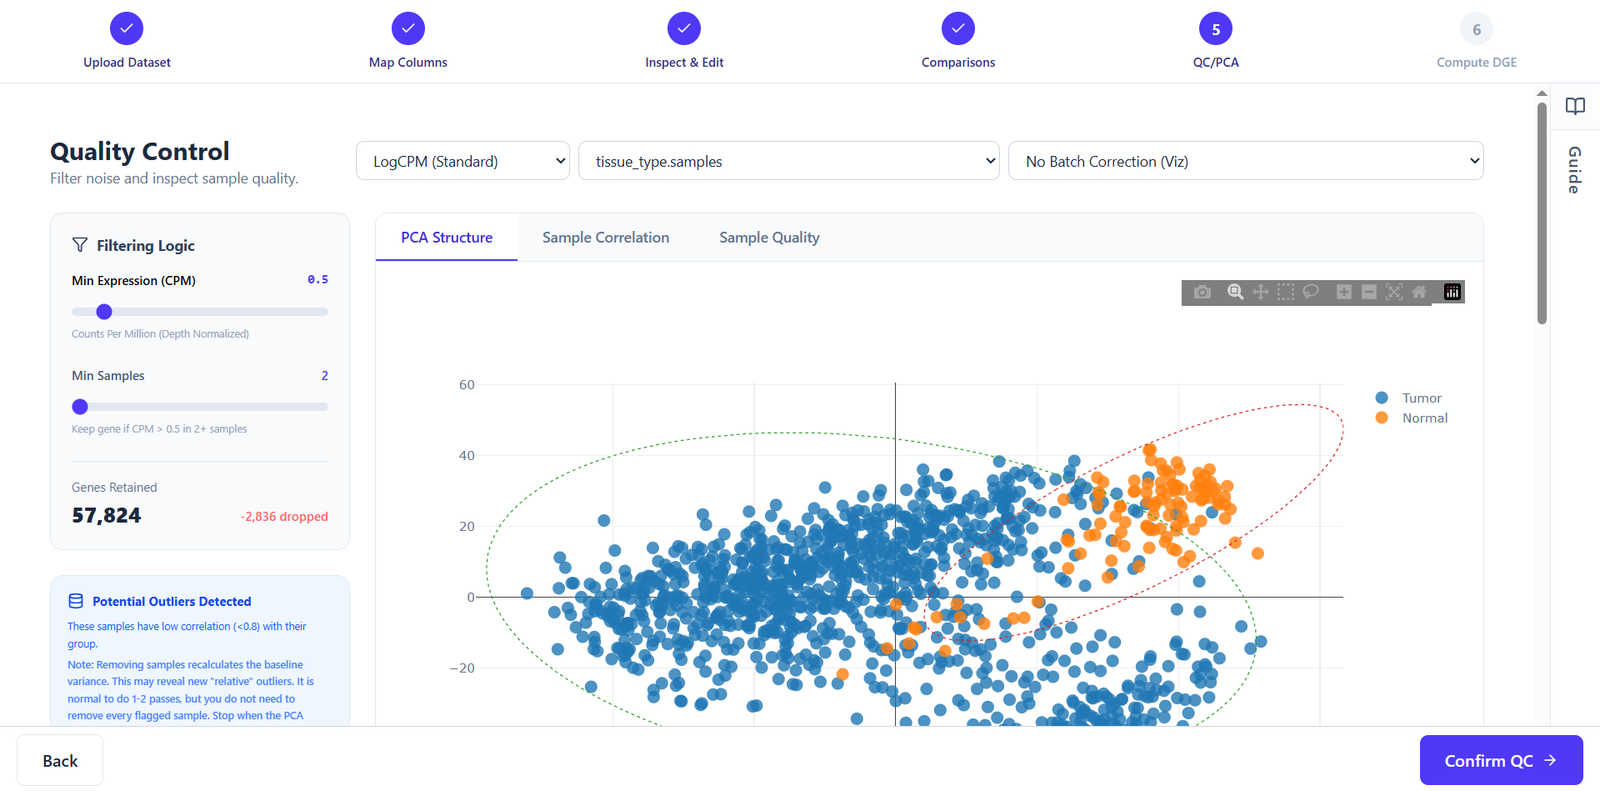Click the Inspect & Edit step label

click(x=684, y=62)
